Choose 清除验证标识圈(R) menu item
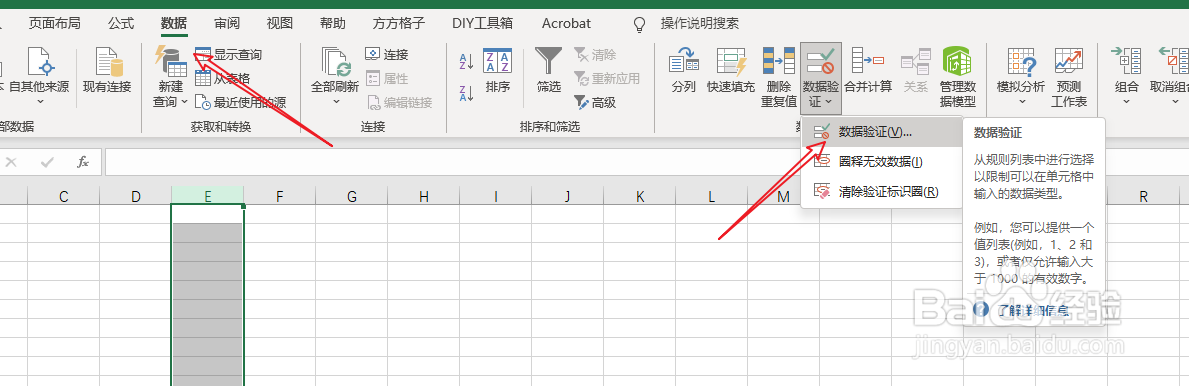The height and width of the screenshot is (386, 1189). pyautogui.click(x=880, y=192)
